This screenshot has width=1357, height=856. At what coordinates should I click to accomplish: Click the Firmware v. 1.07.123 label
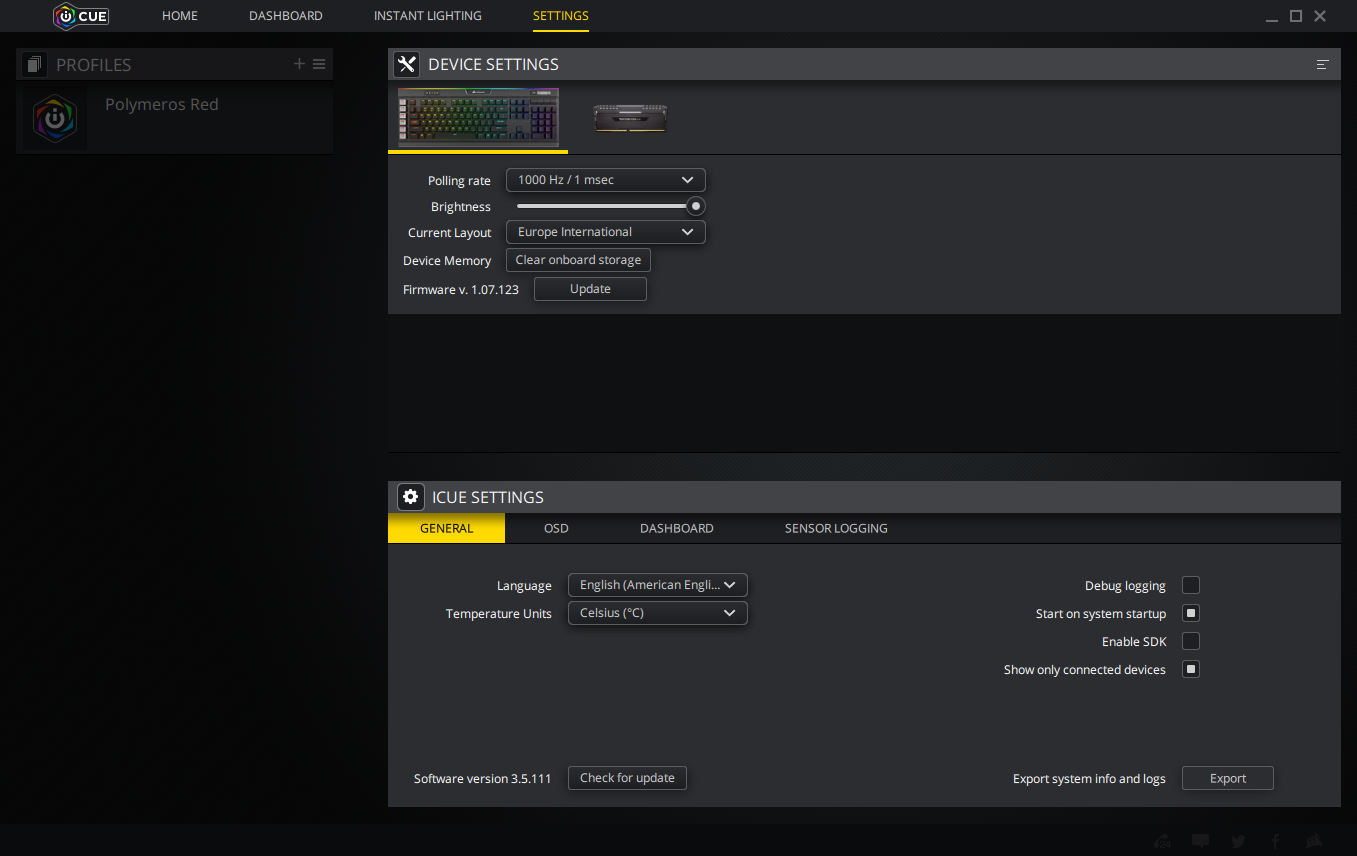coord(461,289)
